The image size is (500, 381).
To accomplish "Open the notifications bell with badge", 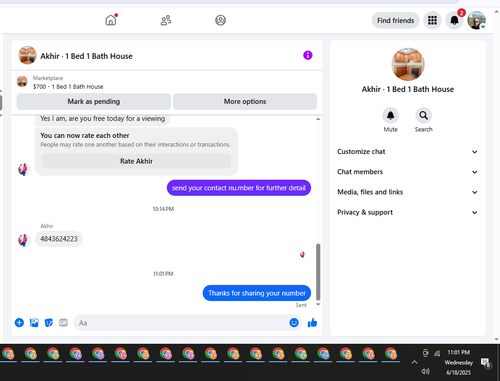I will 455,21.
